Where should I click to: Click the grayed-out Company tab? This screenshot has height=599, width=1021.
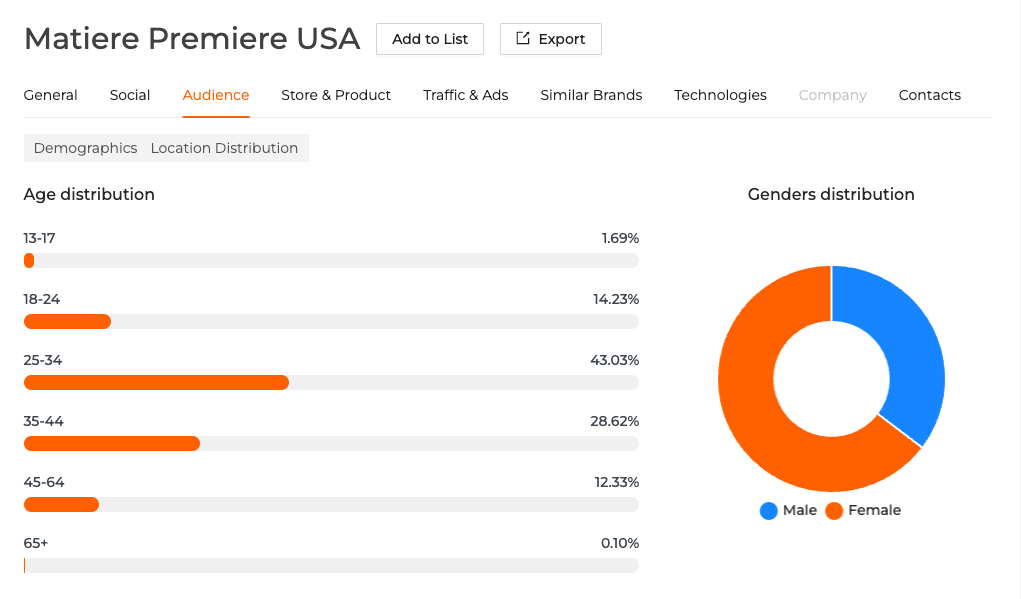(x=832, y=95)
